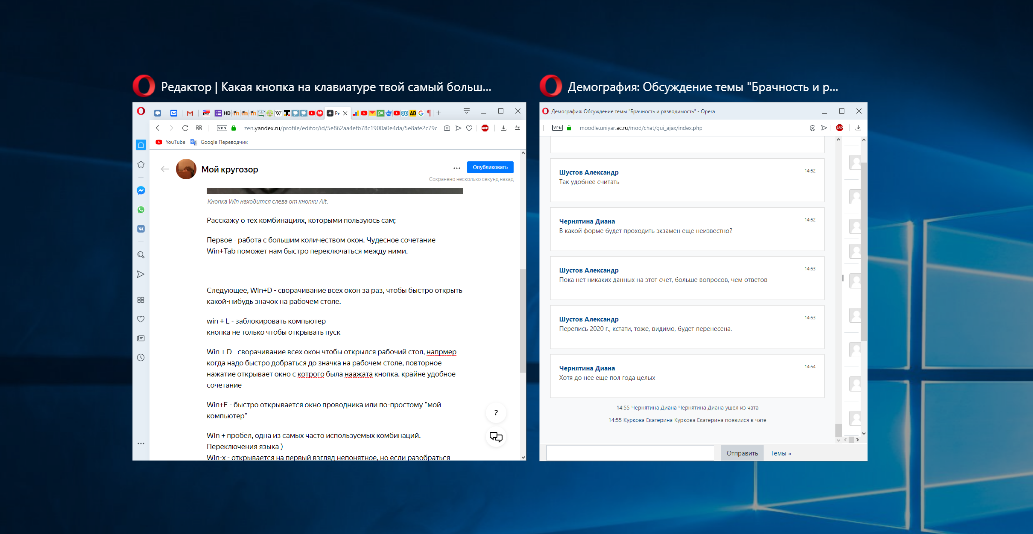Open personal news in Opera sidebar
Image resolution: width=1033 pixels, height=534 pixels.
[141, 338]
